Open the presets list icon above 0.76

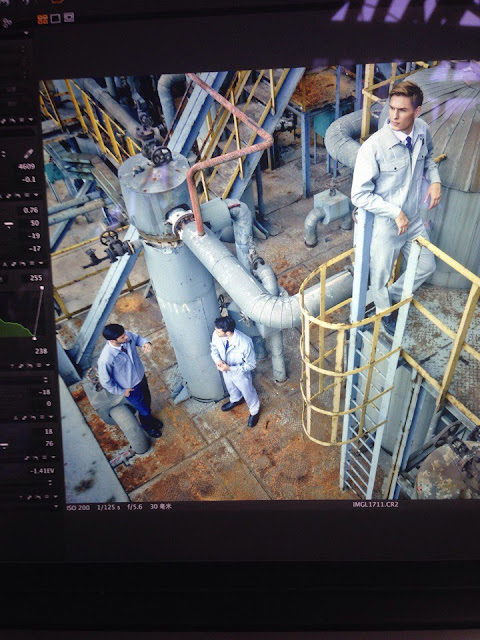pos(29,196)
